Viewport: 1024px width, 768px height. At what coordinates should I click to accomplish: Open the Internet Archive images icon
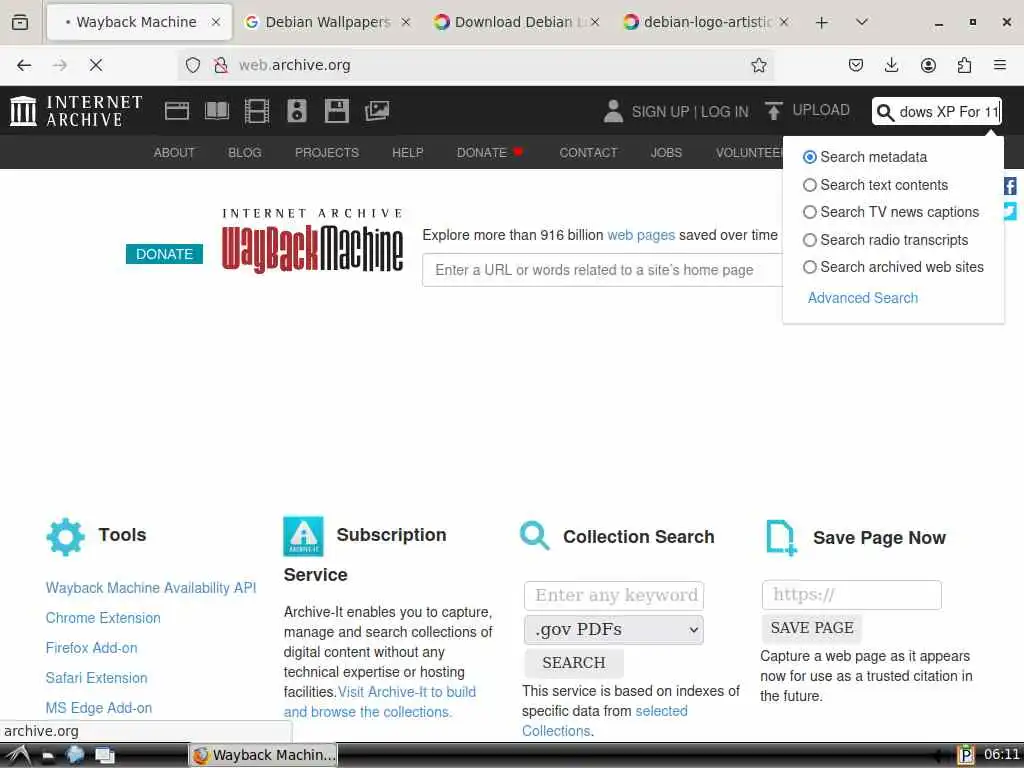(377, 111)
